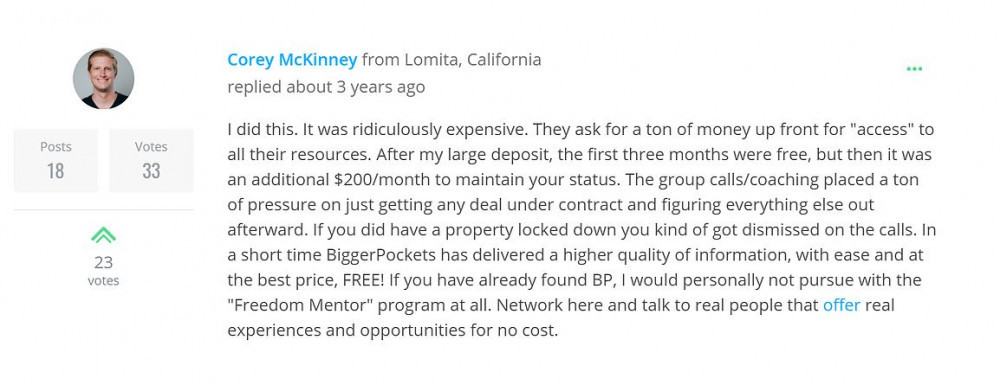Click the "23 votes" count under the arrow
Viewport: 1000px width, 384px height.
103,270
